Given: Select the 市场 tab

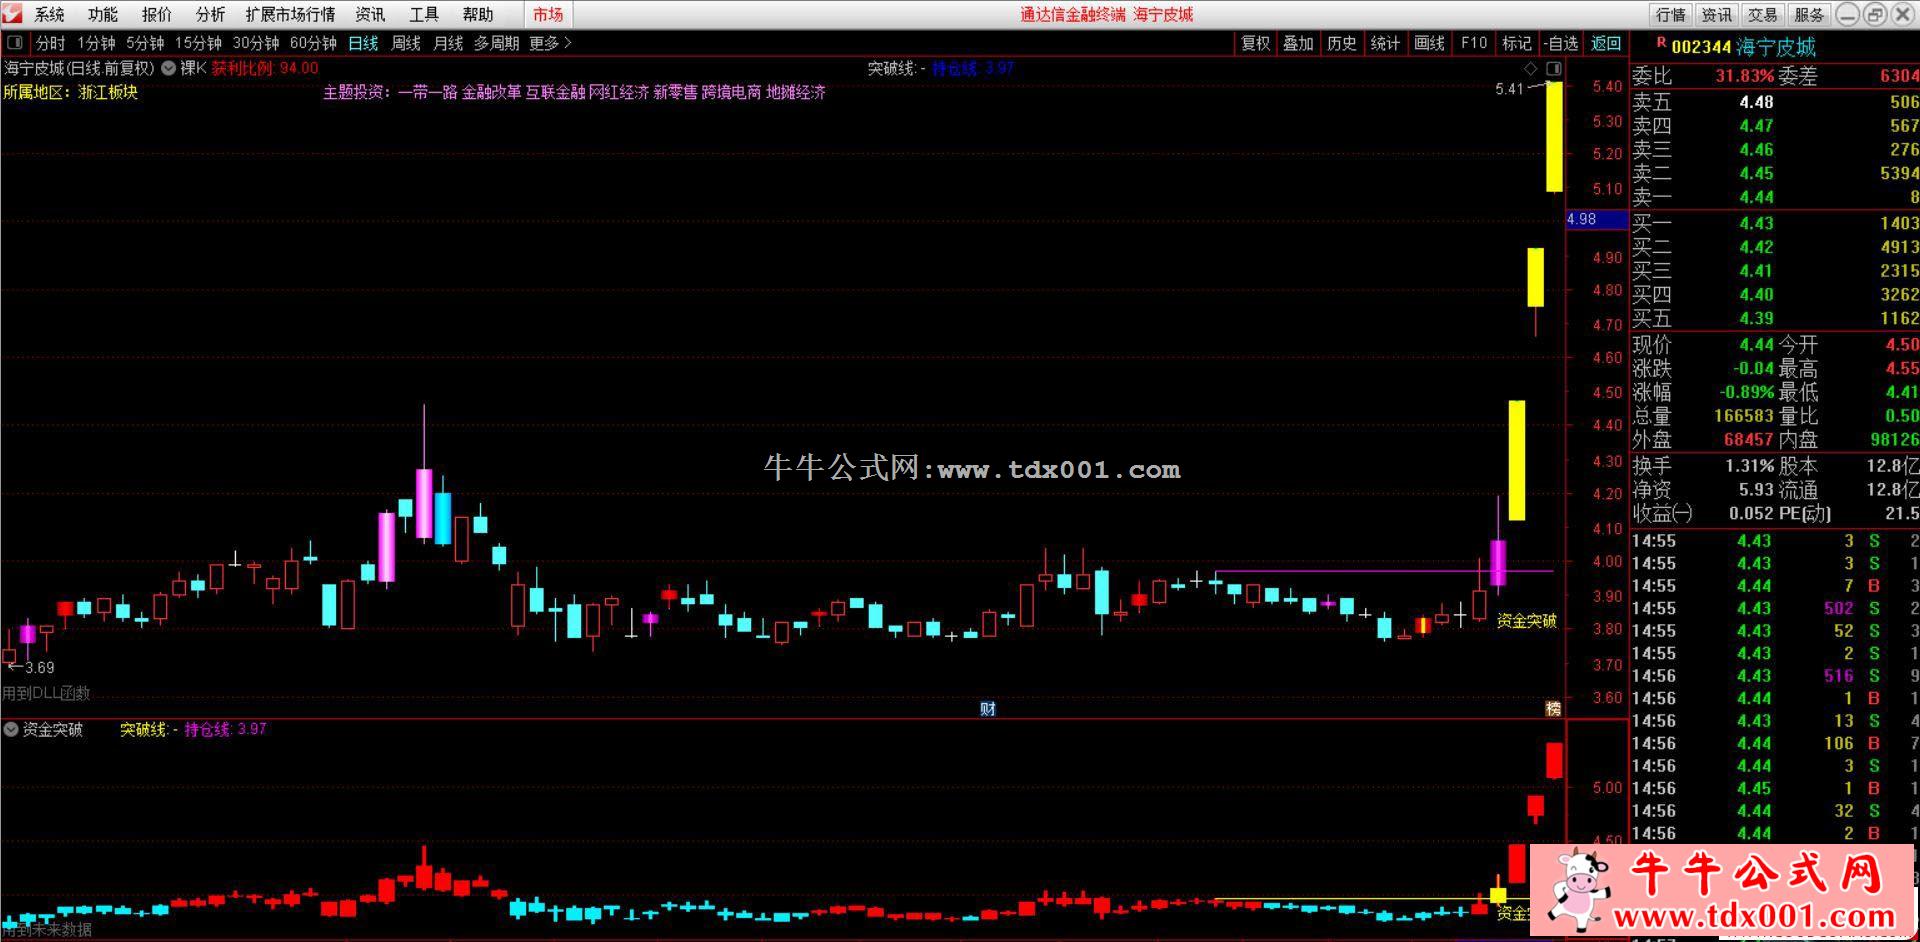Looking at the screenshot, I should tap(548, 14).
